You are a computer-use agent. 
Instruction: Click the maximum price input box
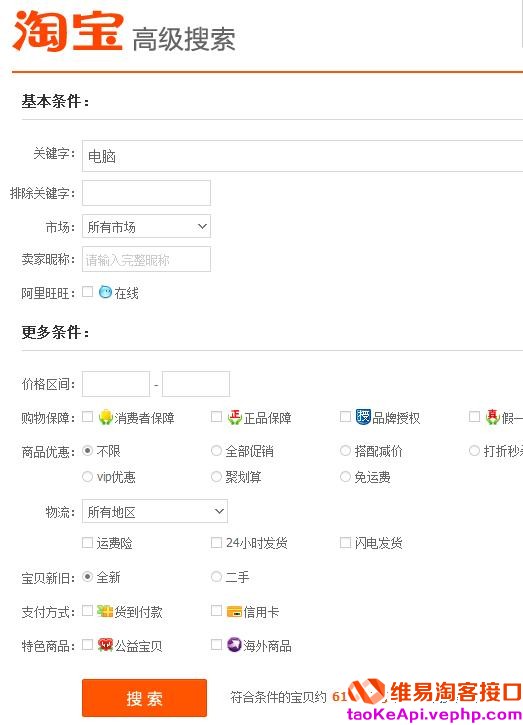(x=196, y=384)
